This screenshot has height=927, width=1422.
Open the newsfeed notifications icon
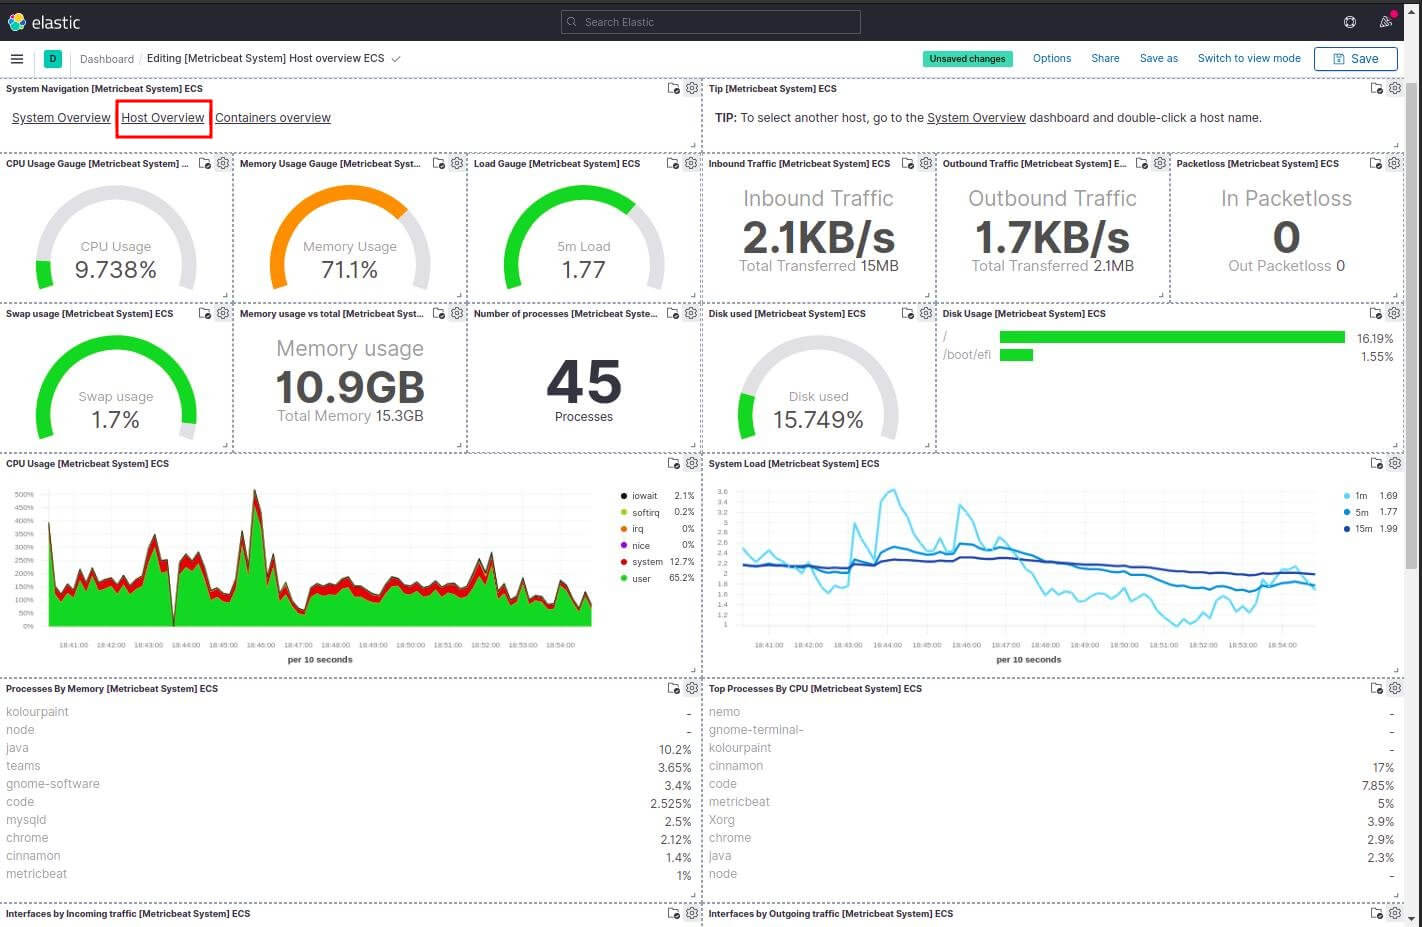pyautogui.click(x=1385, y=22)
